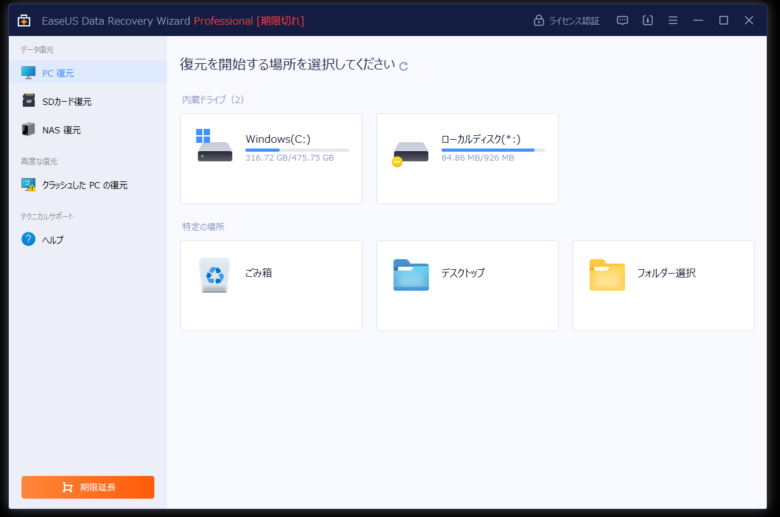Click the import/download icon in the title bar
The height and width of the screenshot is (517, 780).
648,20
